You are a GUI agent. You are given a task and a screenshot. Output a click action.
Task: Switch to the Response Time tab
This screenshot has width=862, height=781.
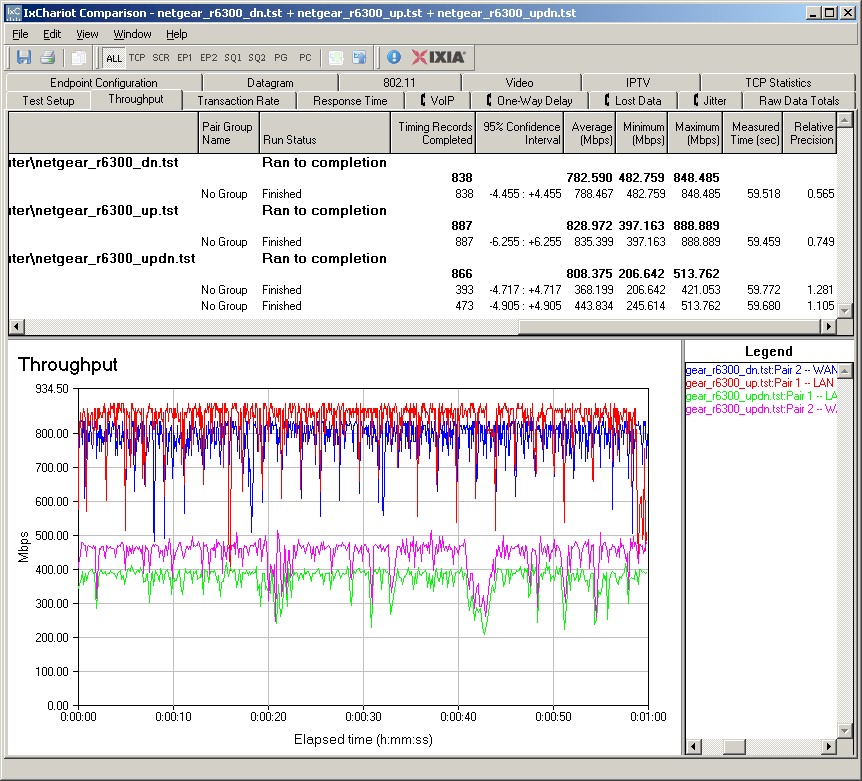coord(350,101)
